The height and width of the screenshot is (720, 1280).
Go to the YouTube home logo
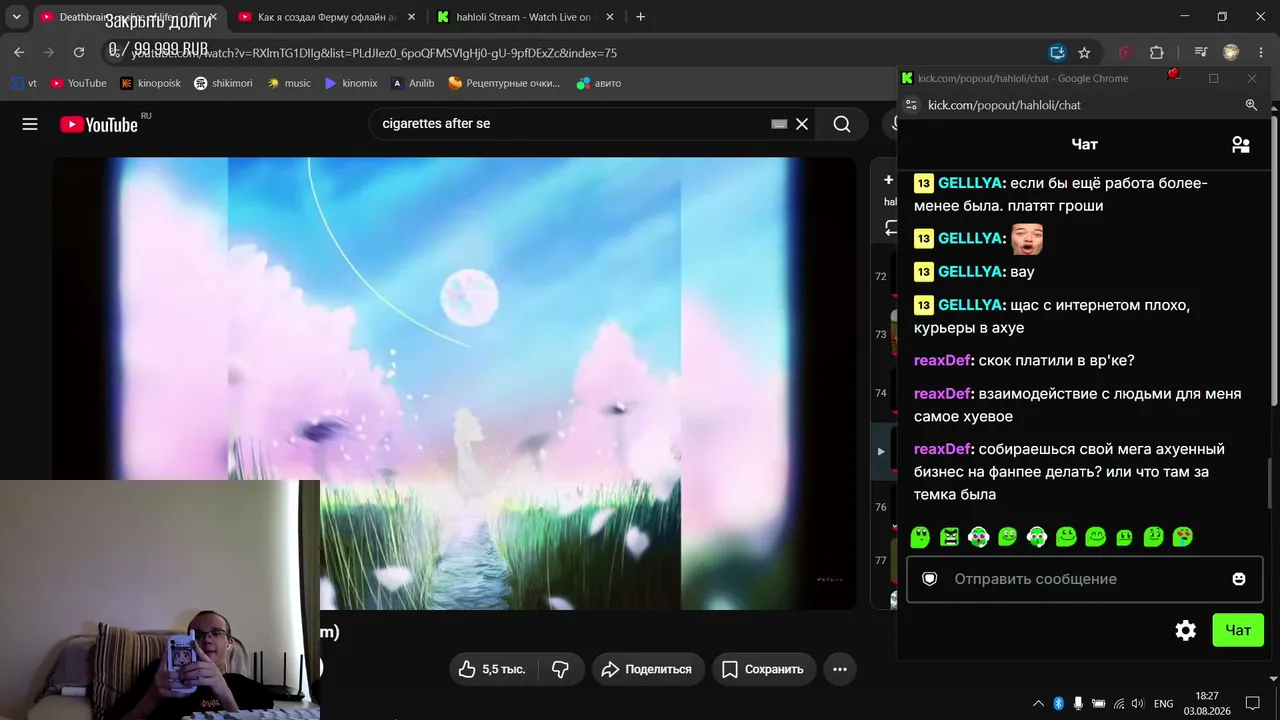click(x=99, y=124)
